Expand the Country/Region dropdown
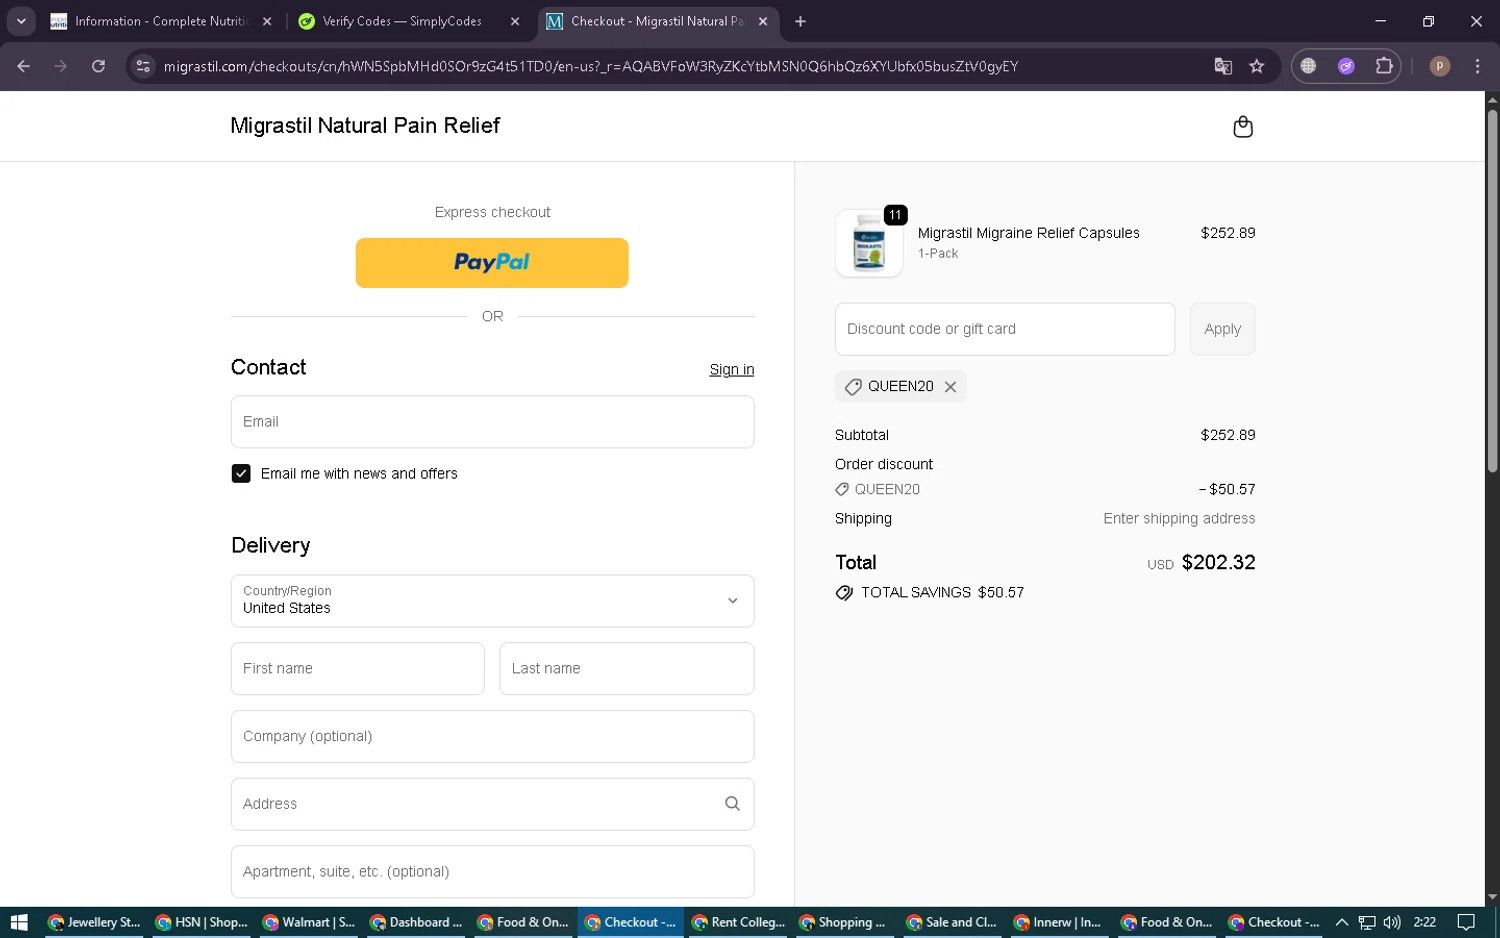The image size is (1500, 938). coord(492,601)
